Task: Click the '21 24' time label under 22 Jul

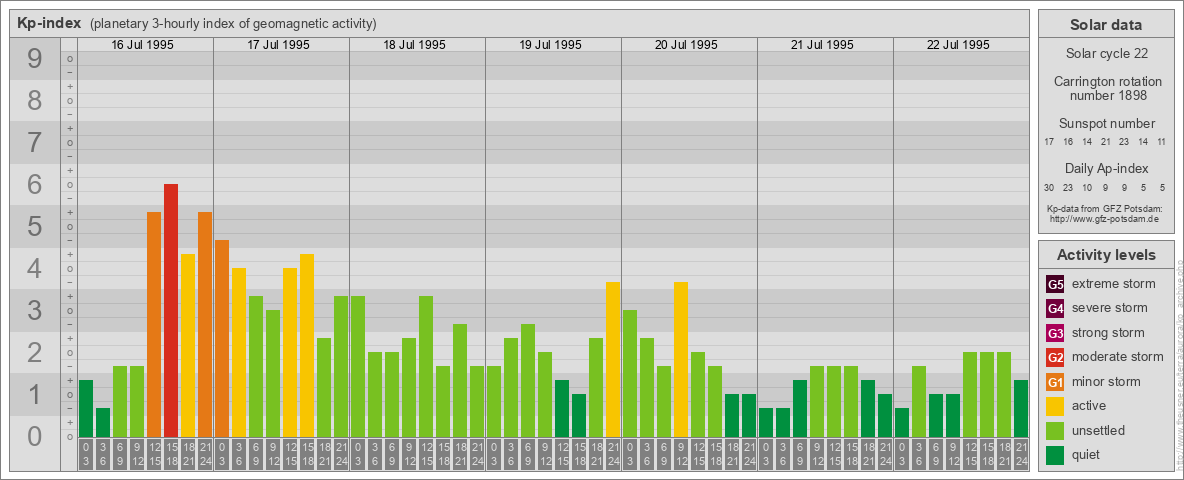Action: click(x=1021, y=454)
